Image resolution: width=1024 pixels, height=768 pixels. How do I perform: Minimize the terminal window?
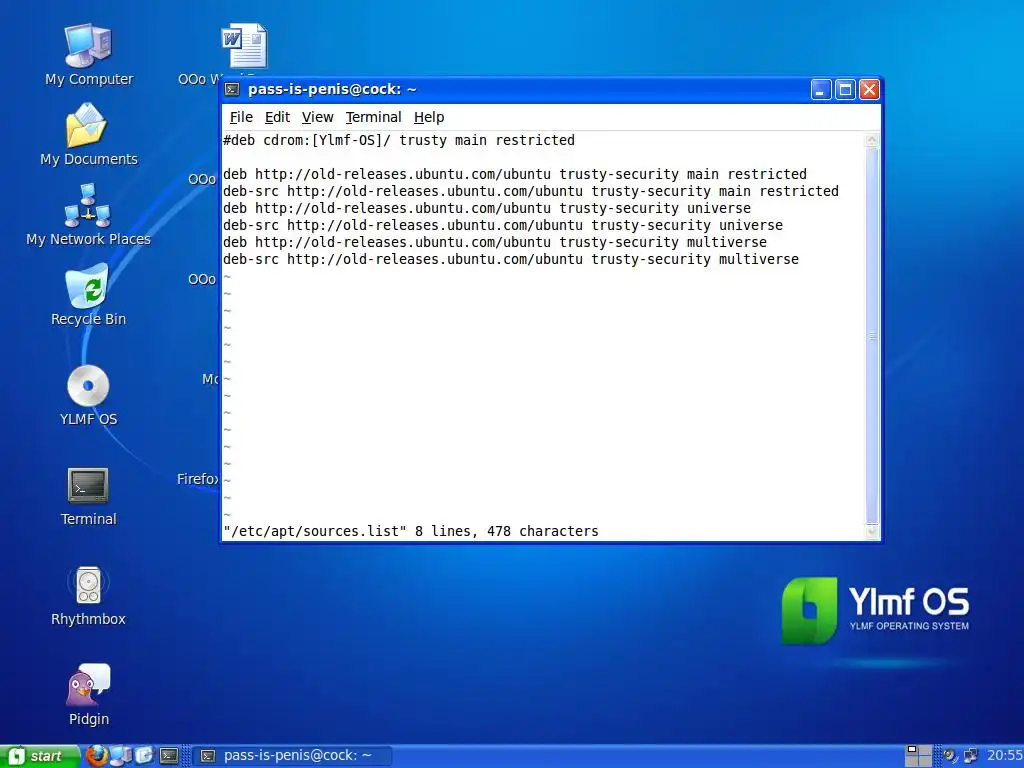821,89
